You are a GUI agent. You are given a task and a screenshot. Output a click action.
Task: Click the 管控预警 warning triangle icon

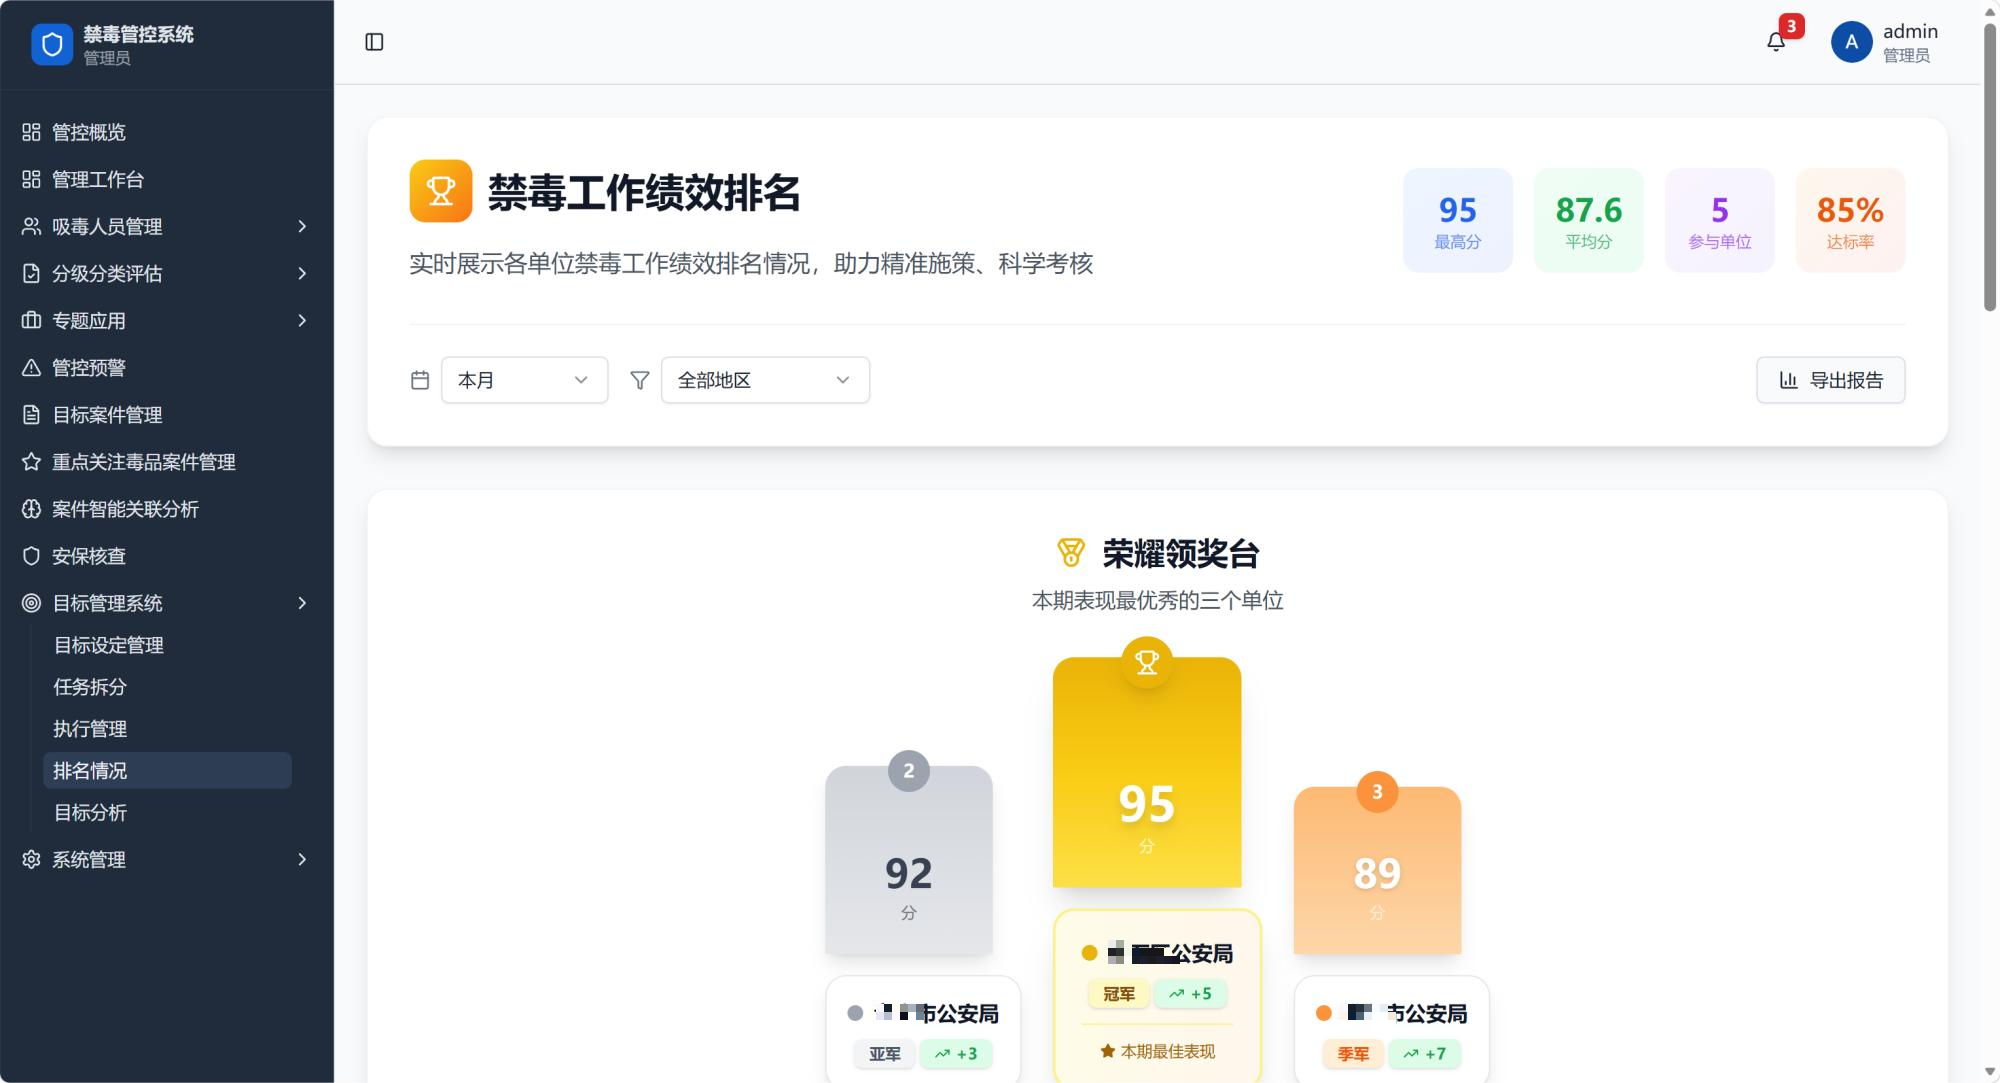(32, 367)
